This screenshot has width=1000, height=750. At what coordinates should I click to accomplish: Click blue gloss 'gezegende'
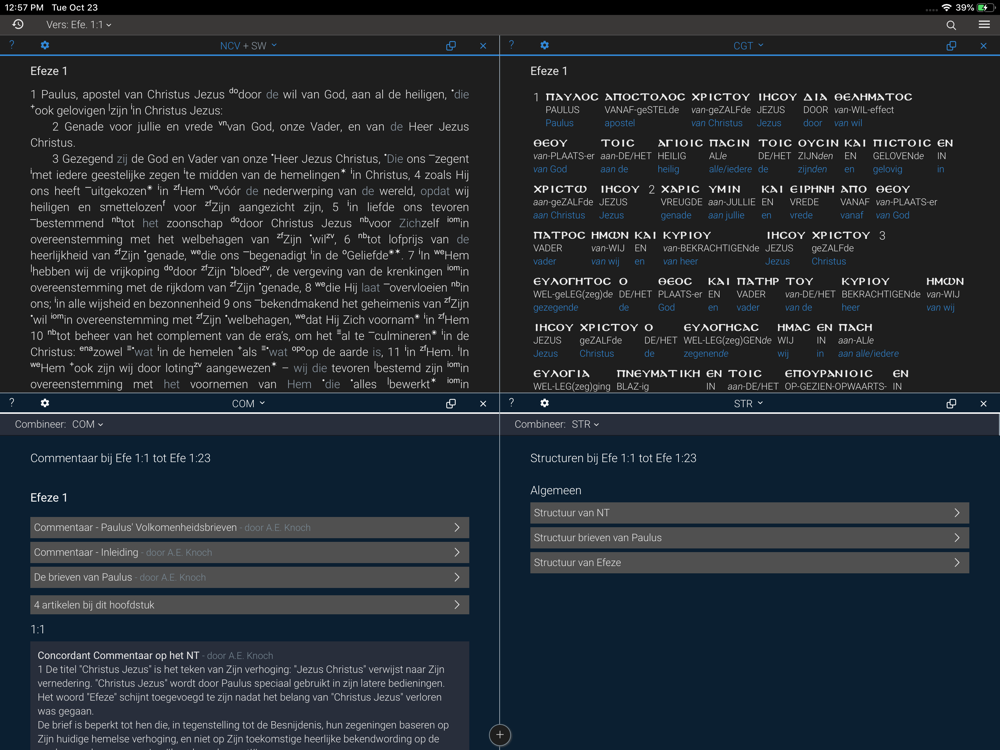coord(555,308)
